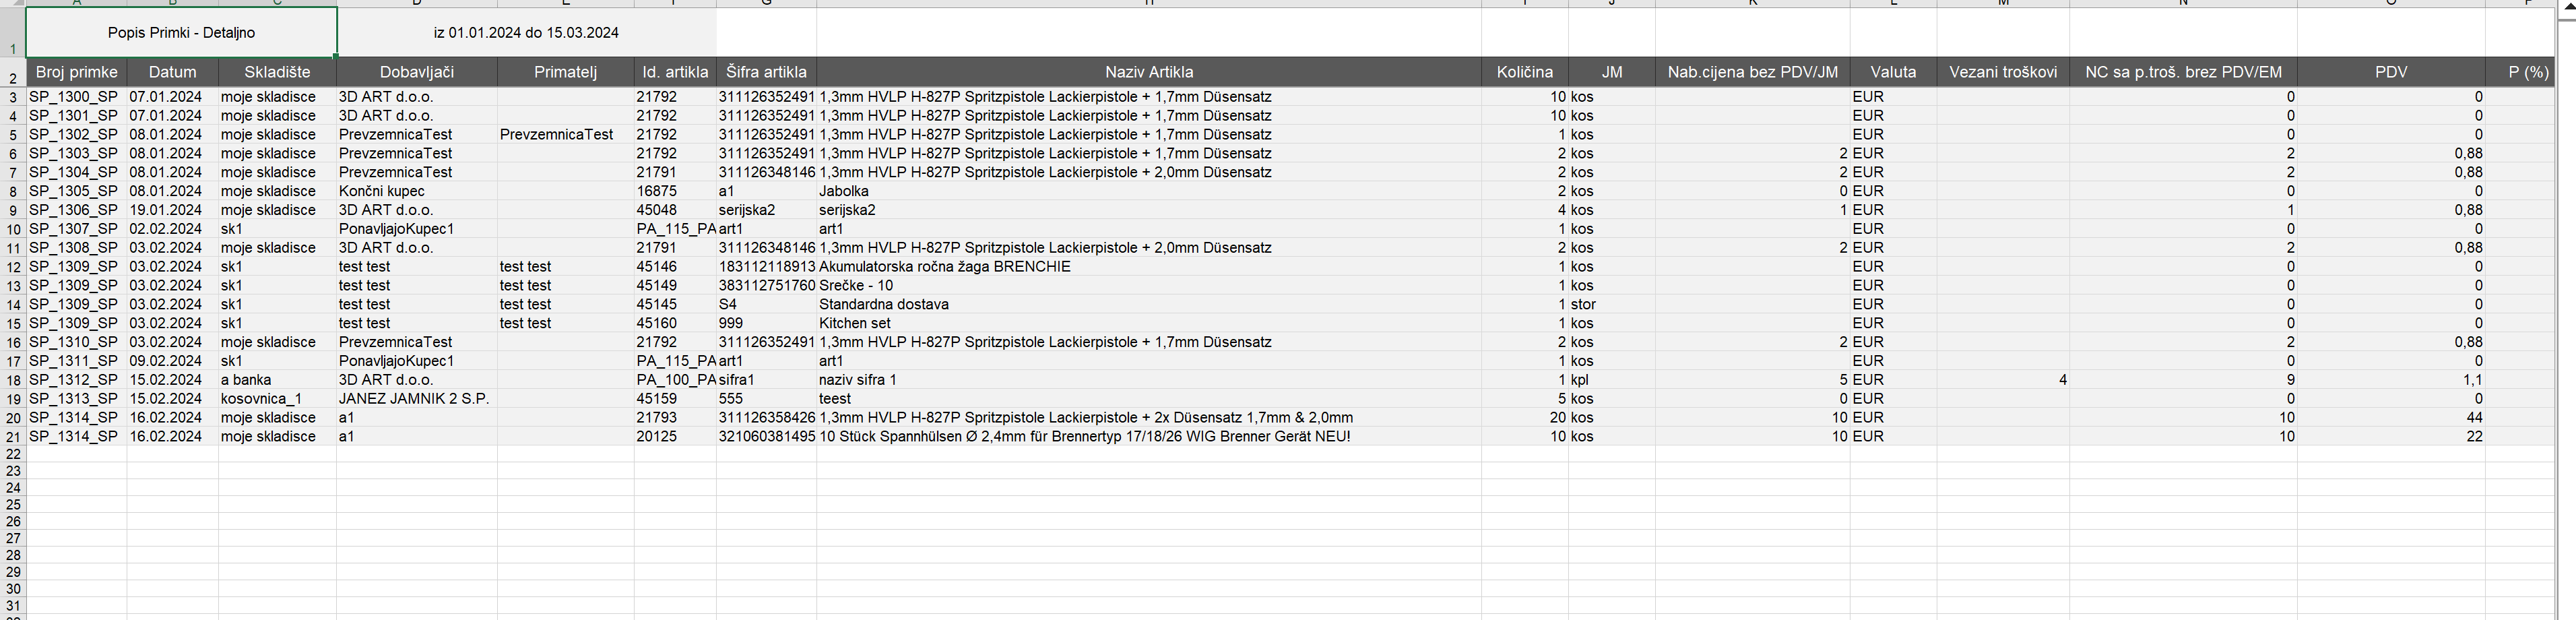Select the 'Primatelj' header cell
Viewport: 2576px width, 620px height.
point(565,72)
